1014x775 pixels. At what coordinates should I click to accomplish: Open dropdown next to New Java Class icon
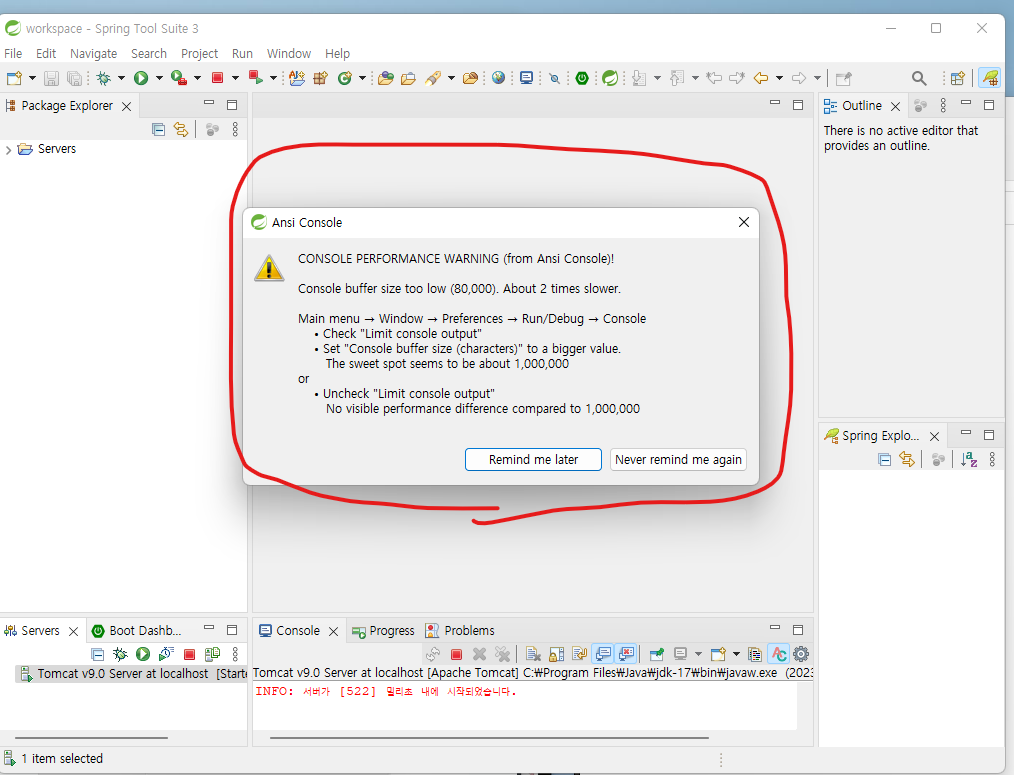coord(362,78)
